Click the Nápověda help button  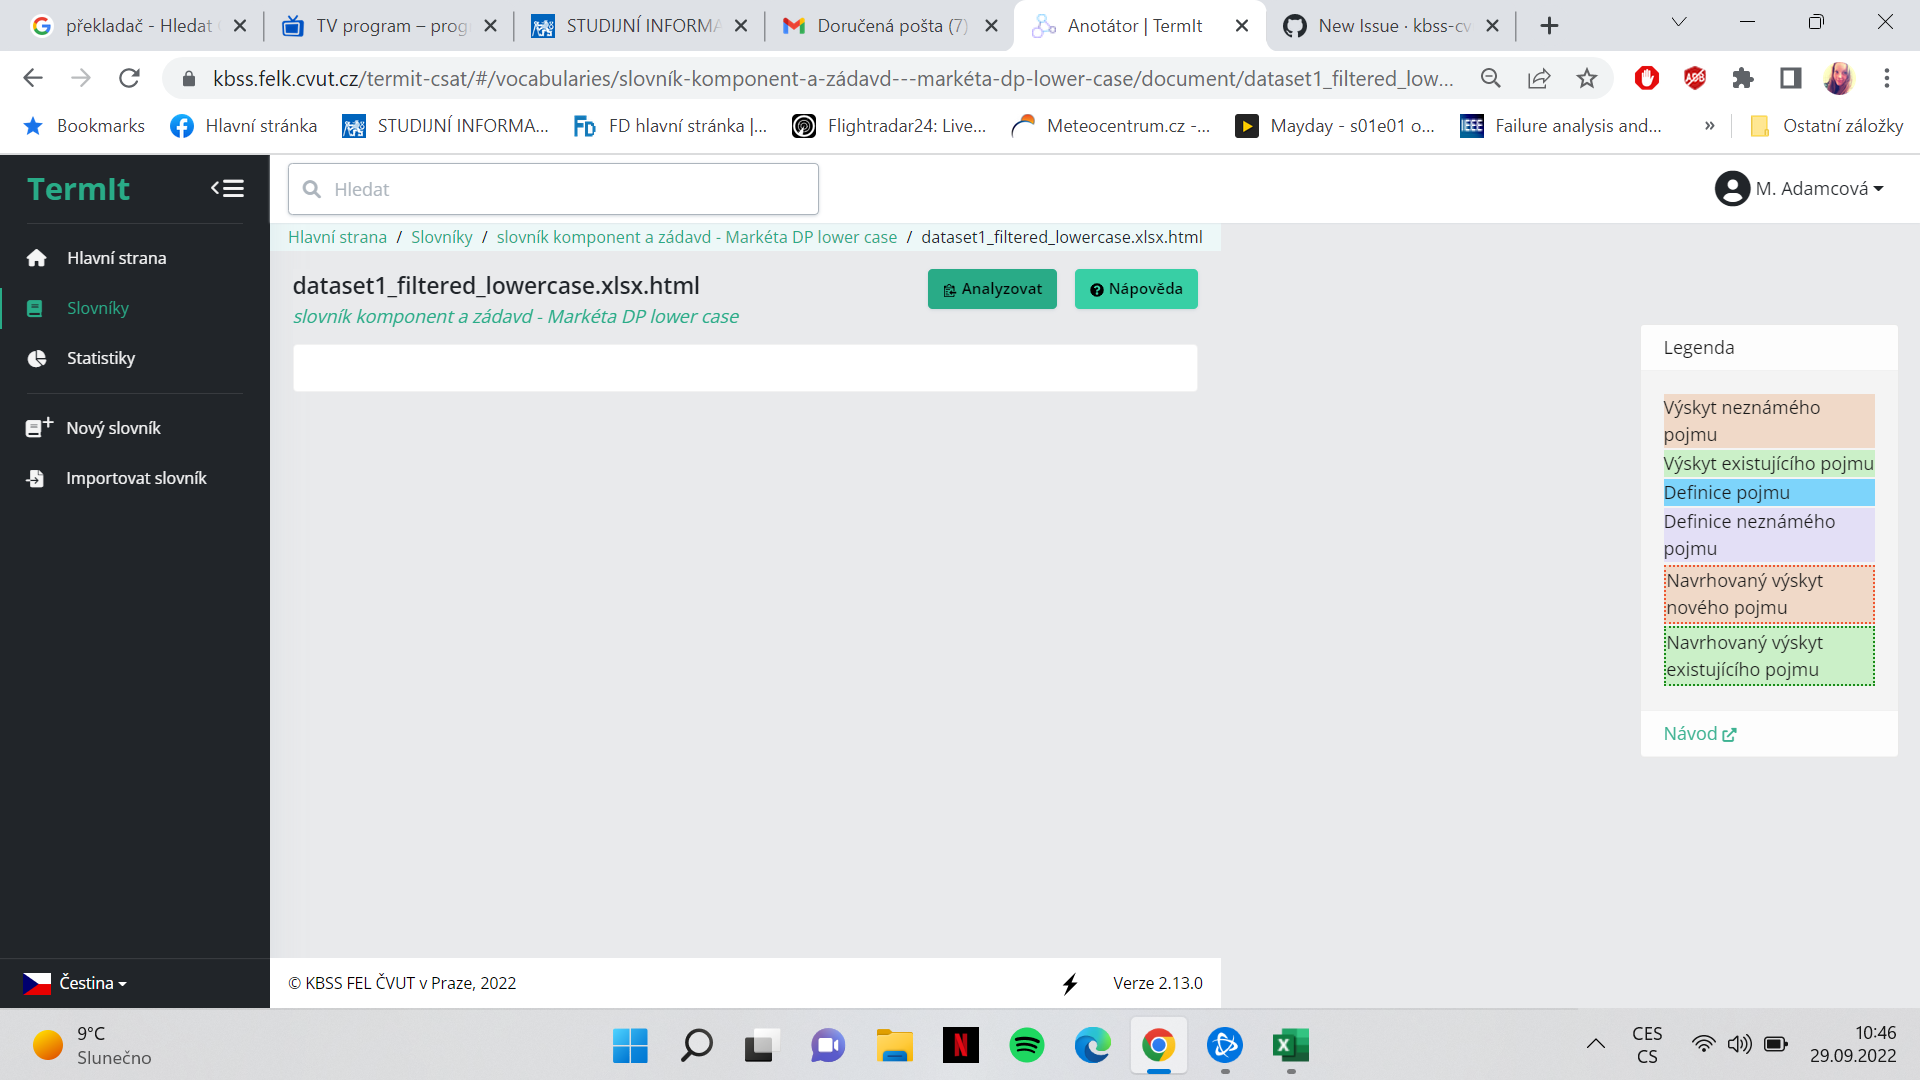(1136, 289)
